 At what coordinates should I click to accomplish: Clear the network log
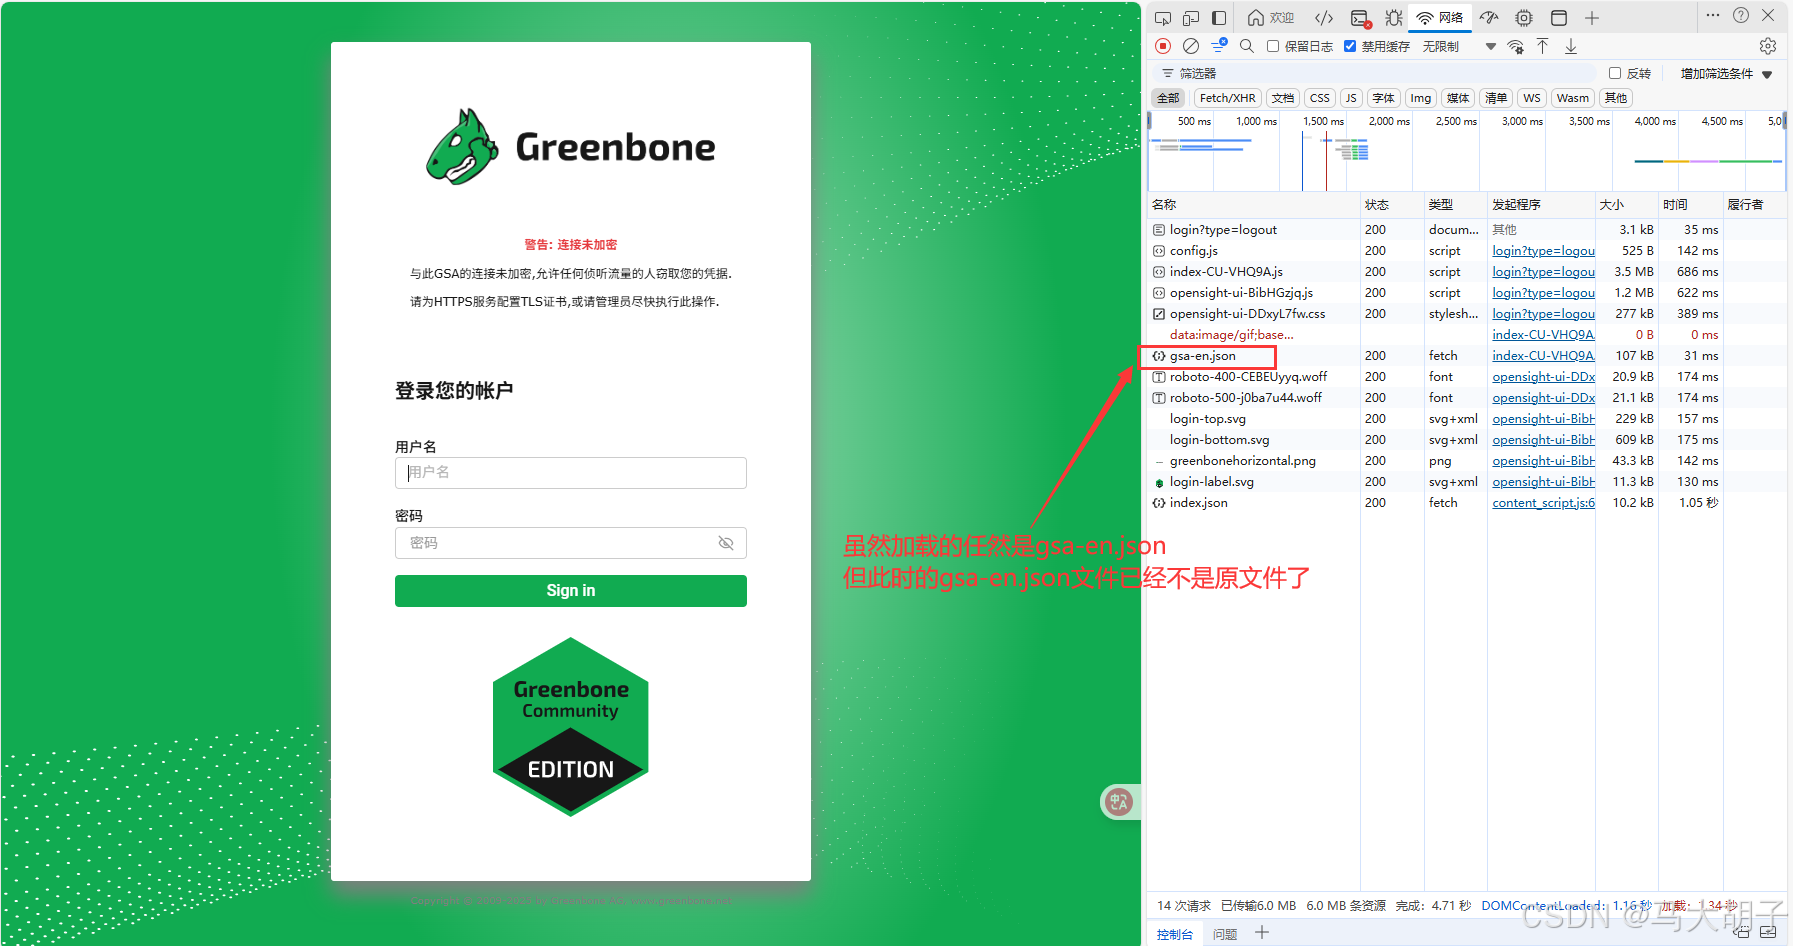(1191, 46)
